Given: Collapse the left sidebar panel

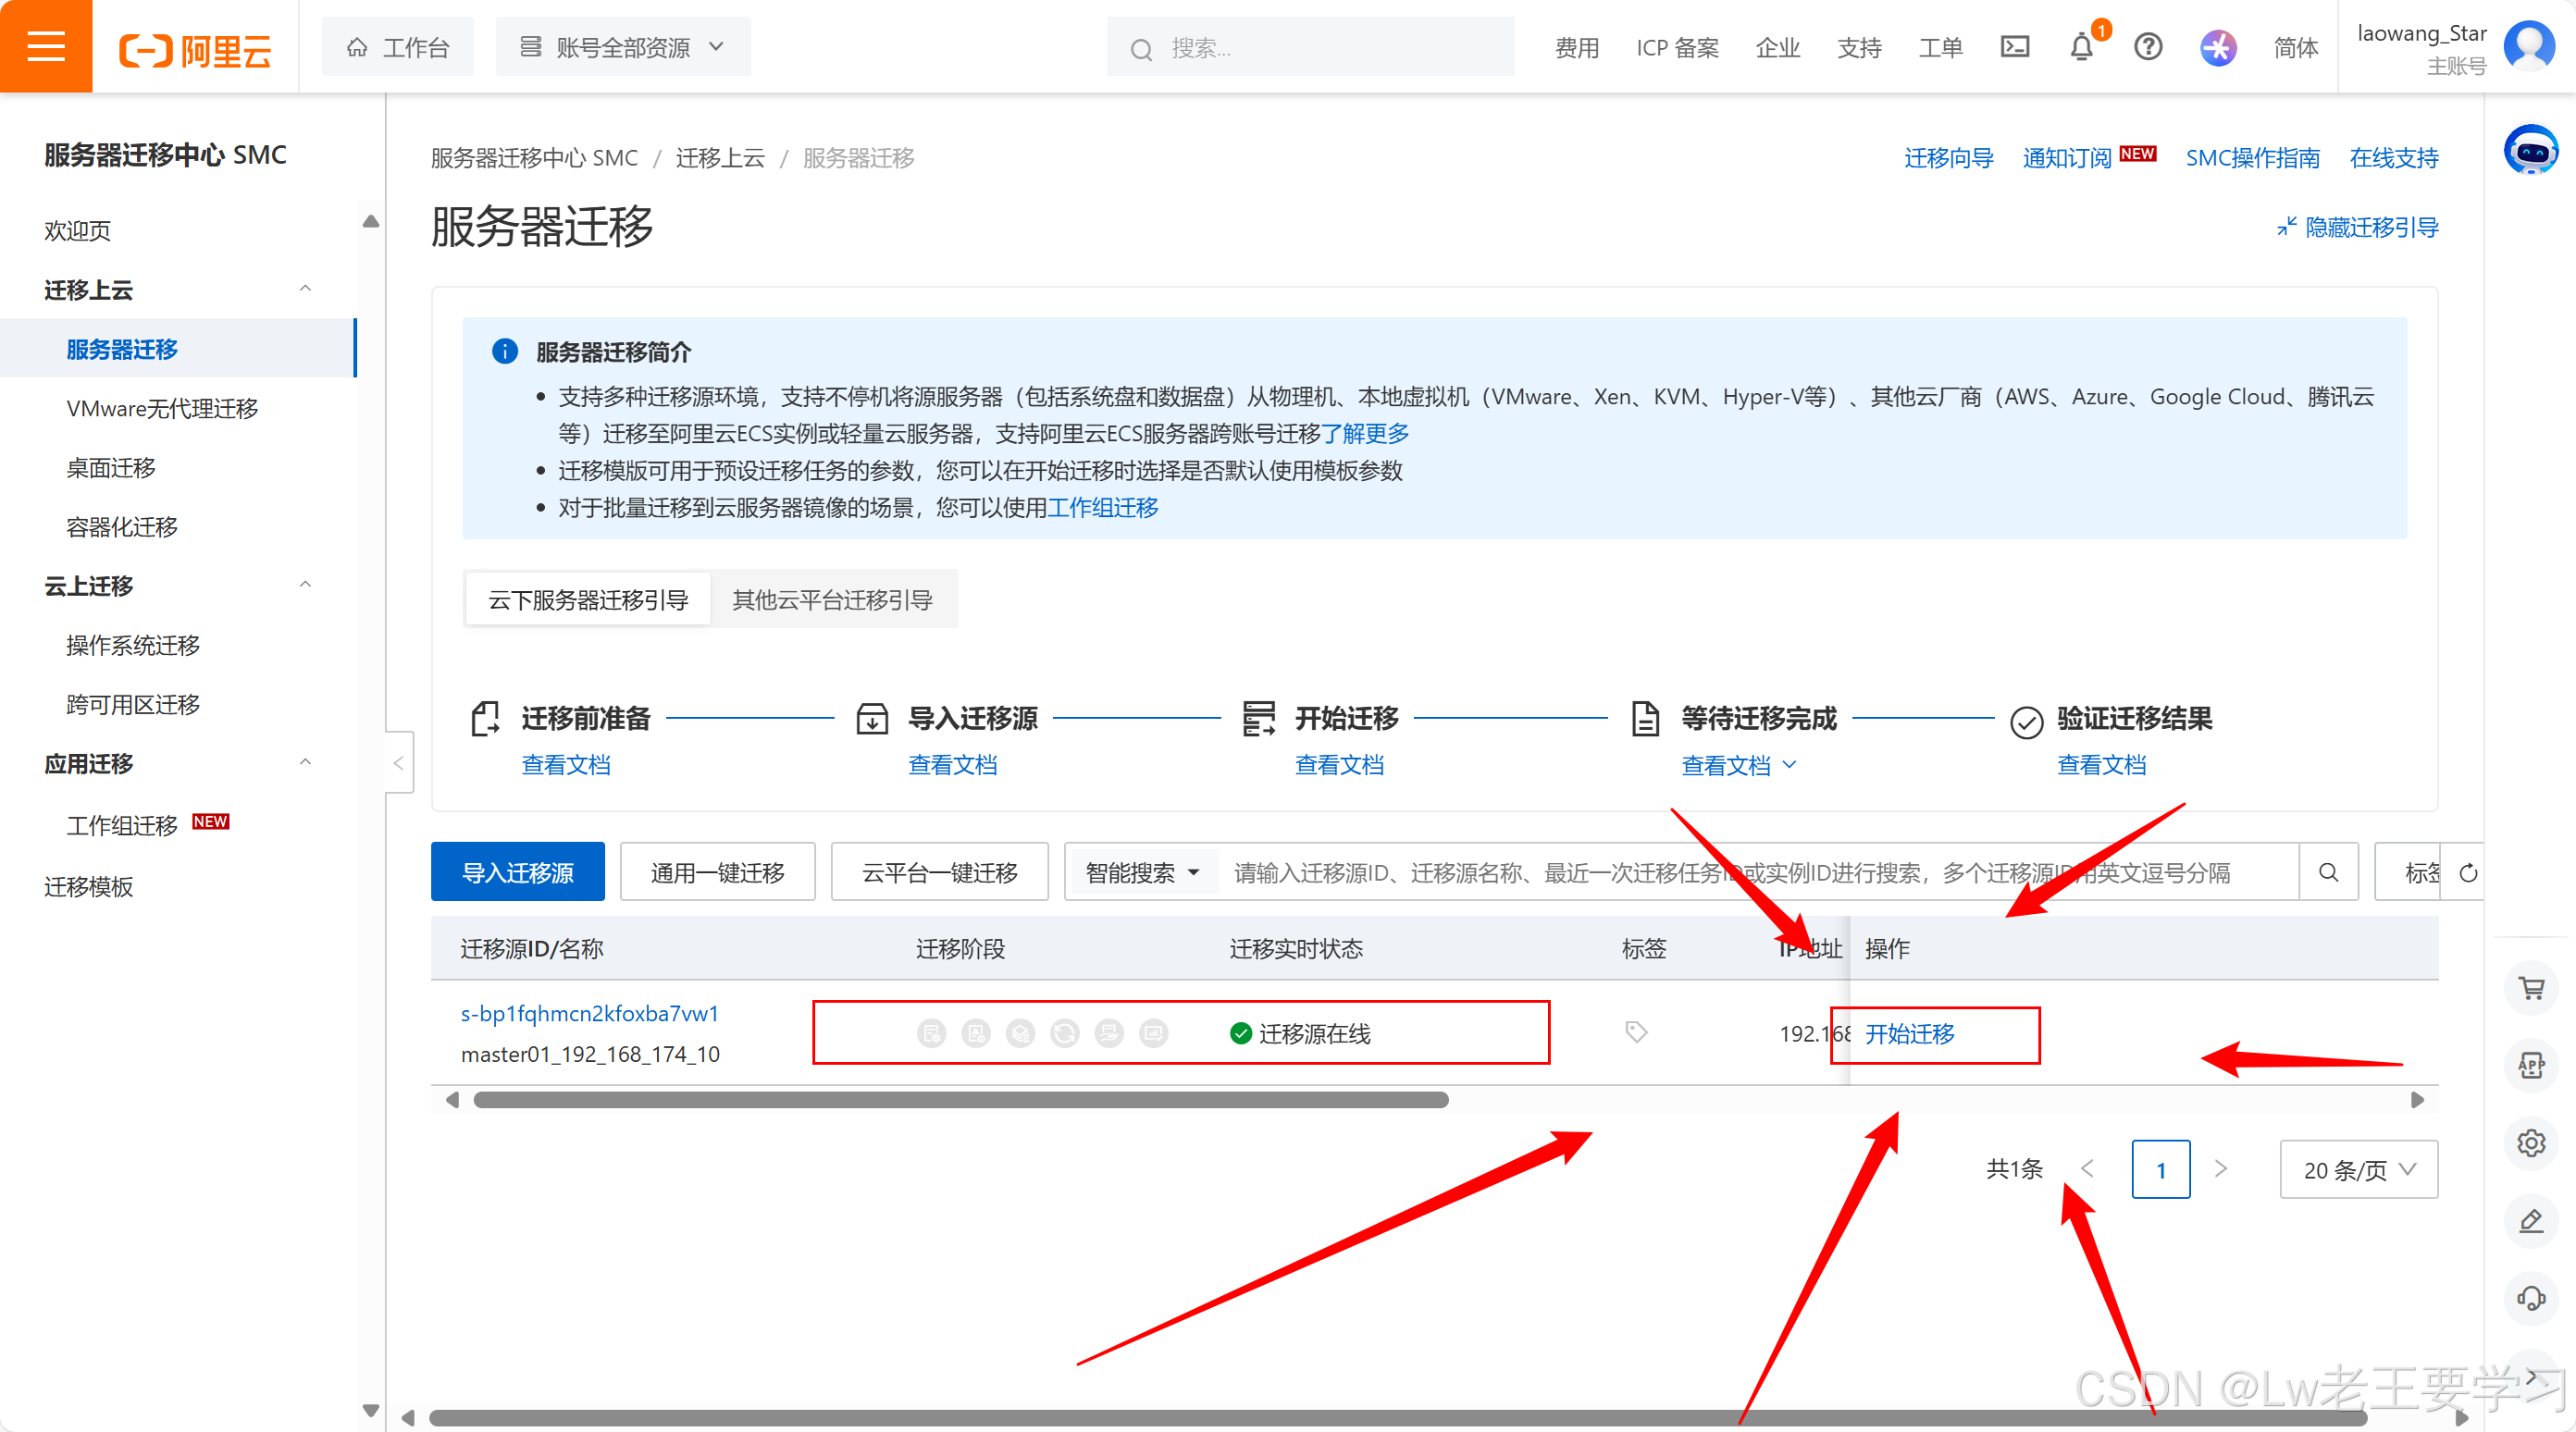Looking at the screenshot, I should [x=398, y=763].
